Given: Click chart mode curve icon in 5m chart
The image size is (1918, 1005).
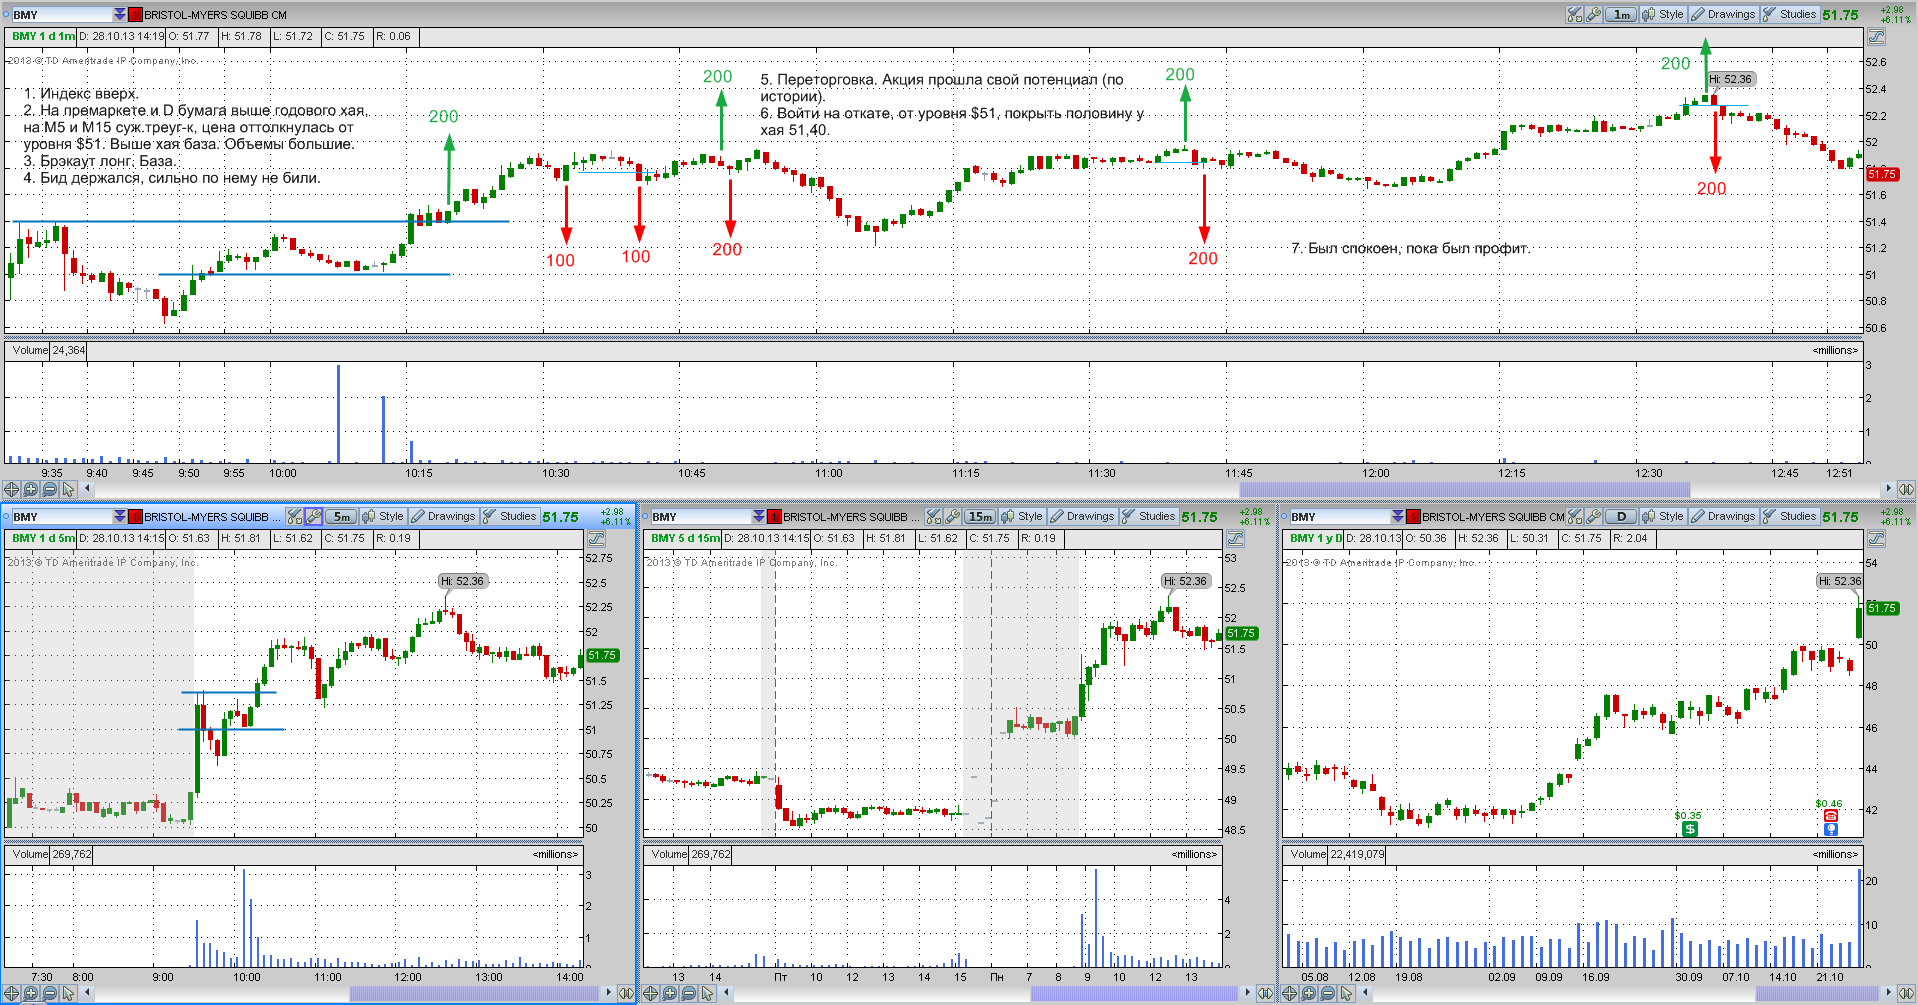Looking at the screenshot, I should pos(597,538).
